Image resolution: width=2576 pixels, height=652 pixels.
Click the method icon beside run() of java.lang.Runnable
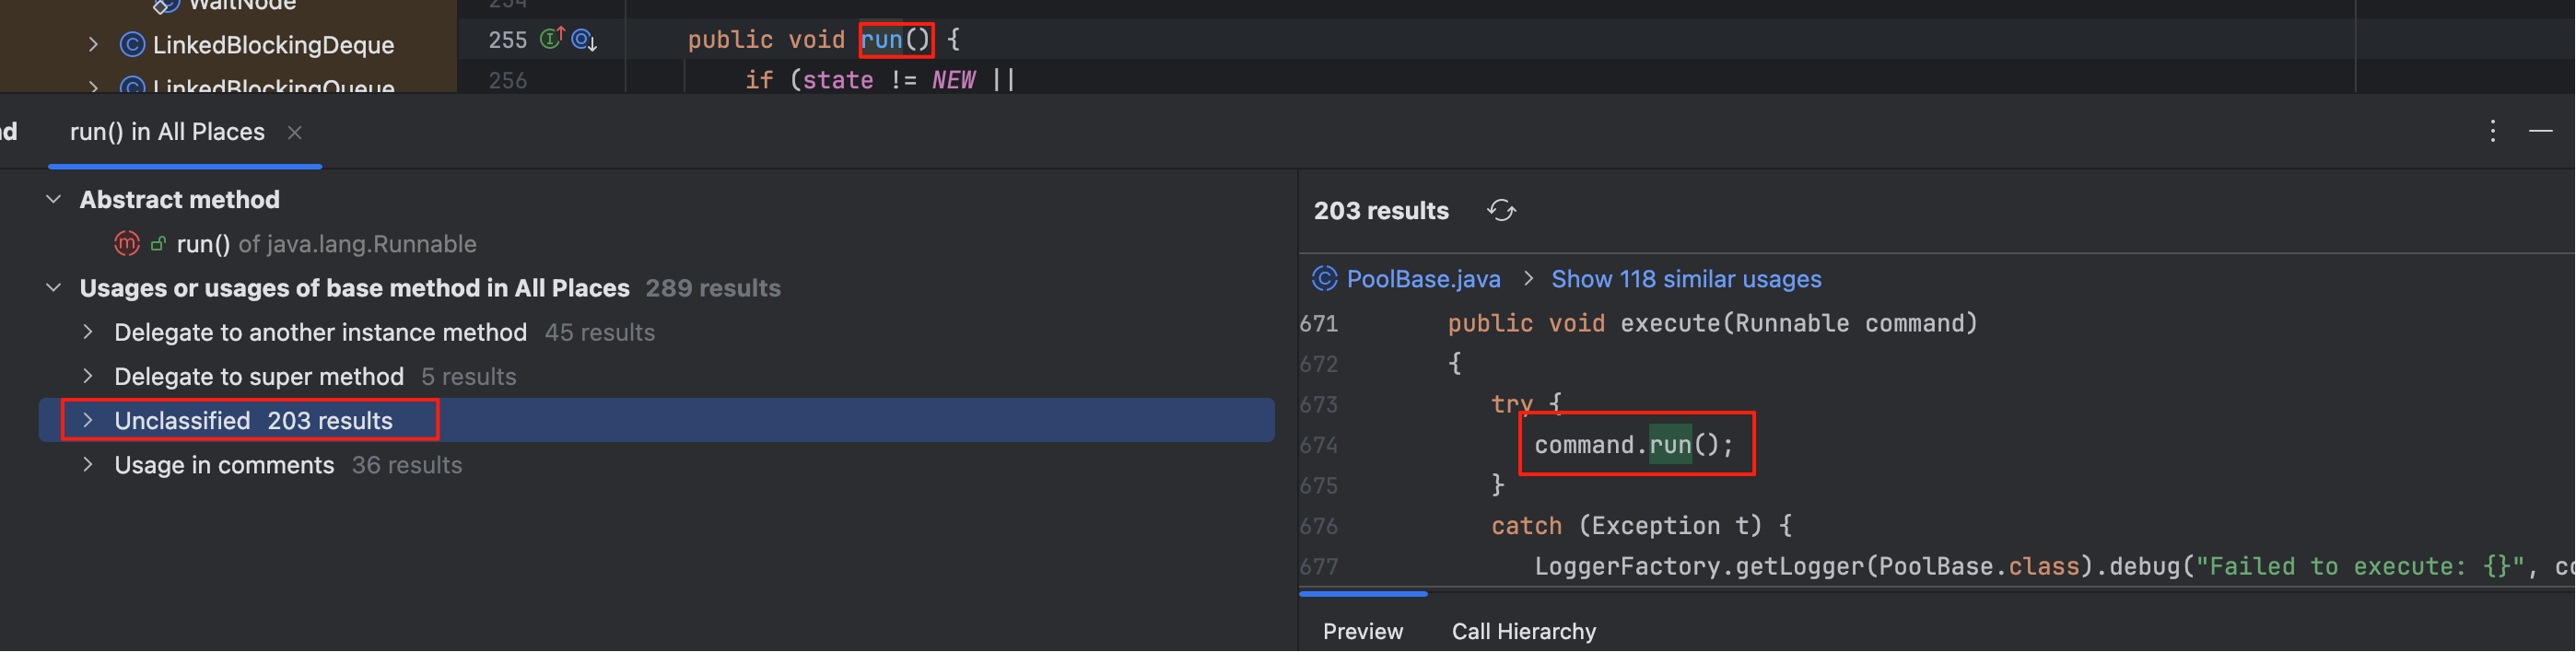(127, 244)
